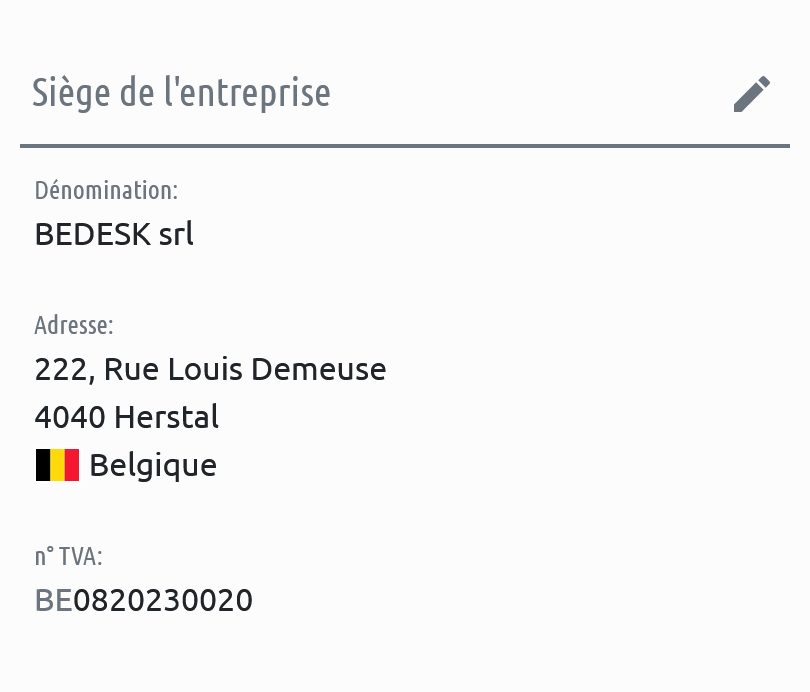Select the "Dénomination:" label
This screenshot has height=692, width=810.
click(106, 189)
